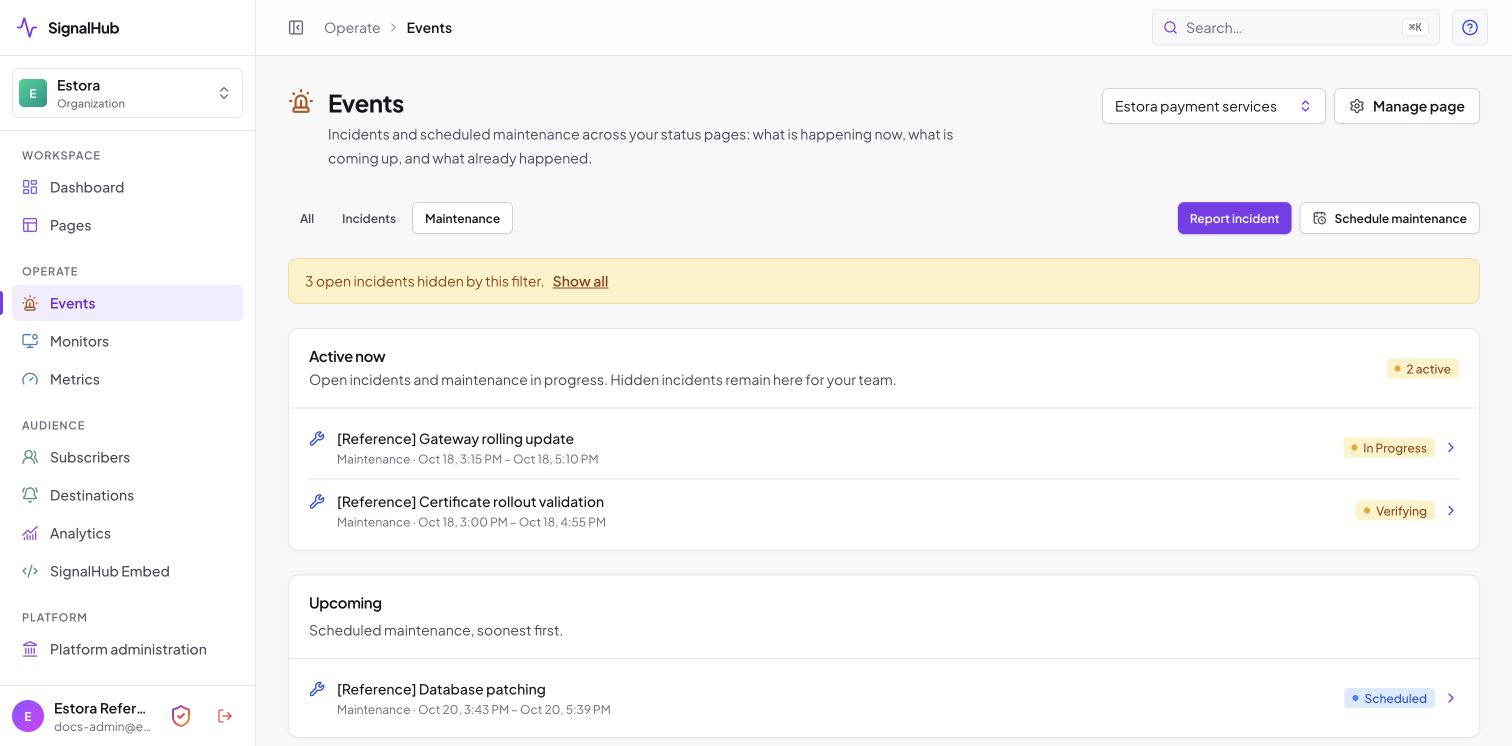Switch to the All tab
Screen dimensions: 1512x746
click(307, 218)
